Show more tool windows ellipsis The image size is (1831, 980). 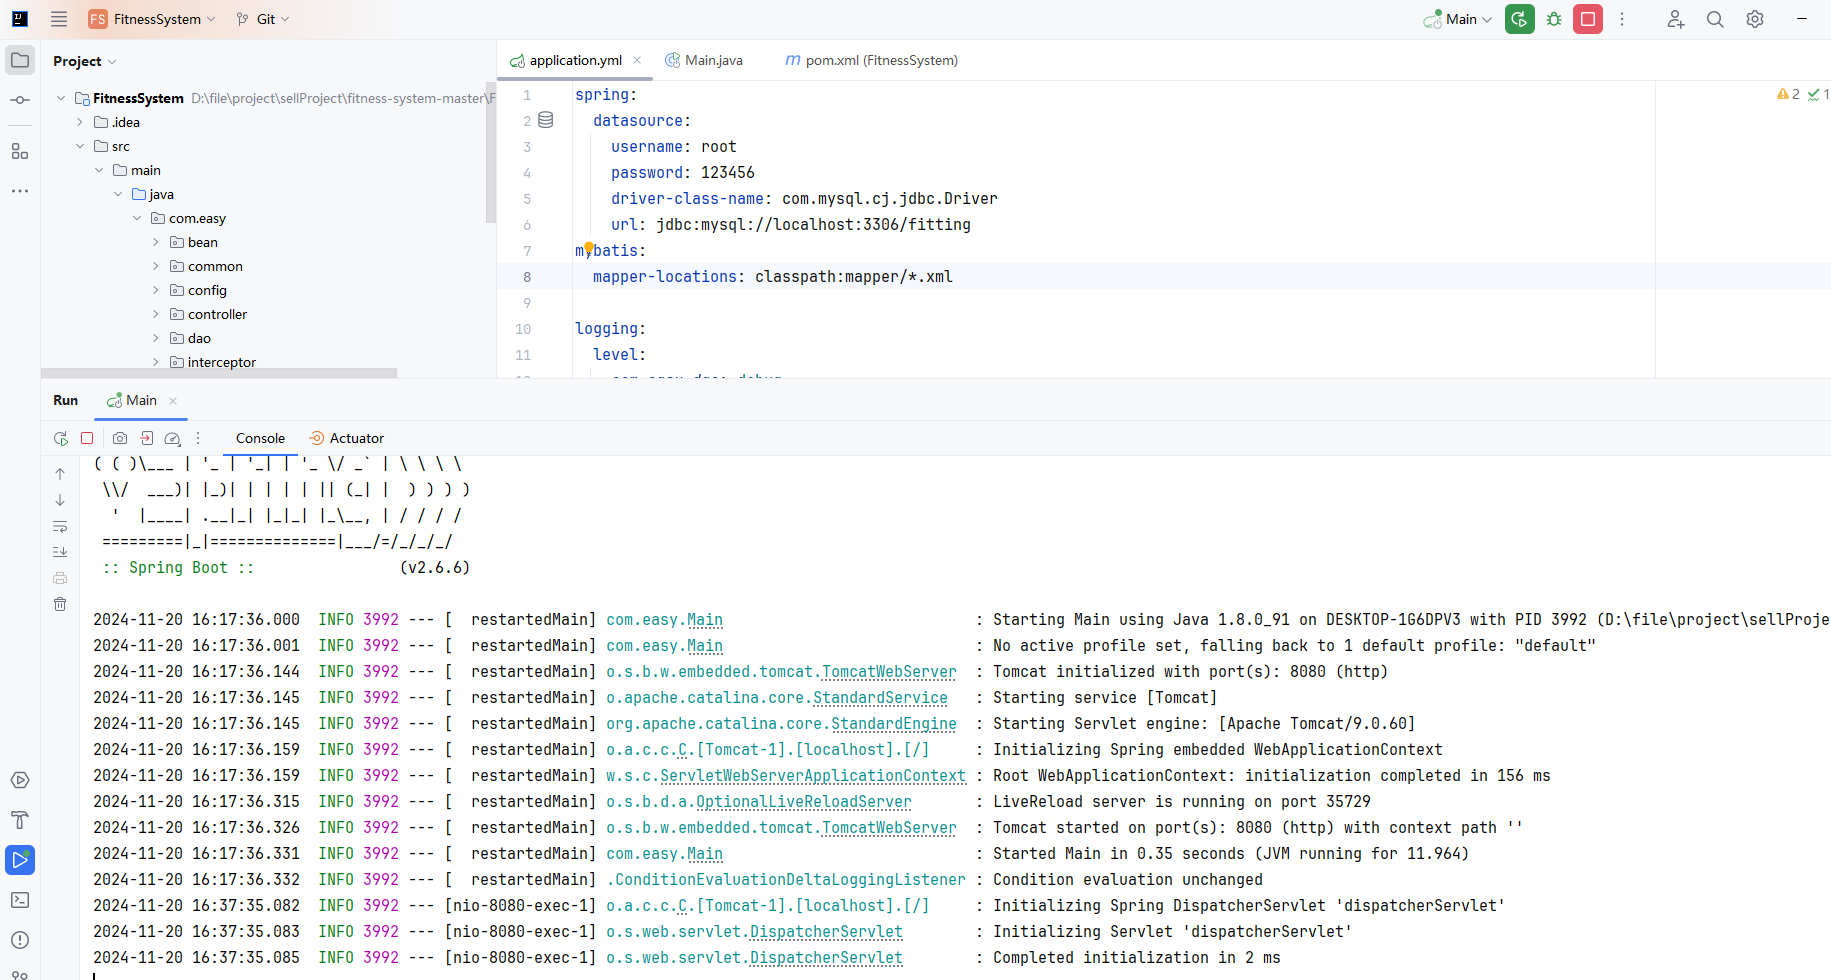pos(20,190)
